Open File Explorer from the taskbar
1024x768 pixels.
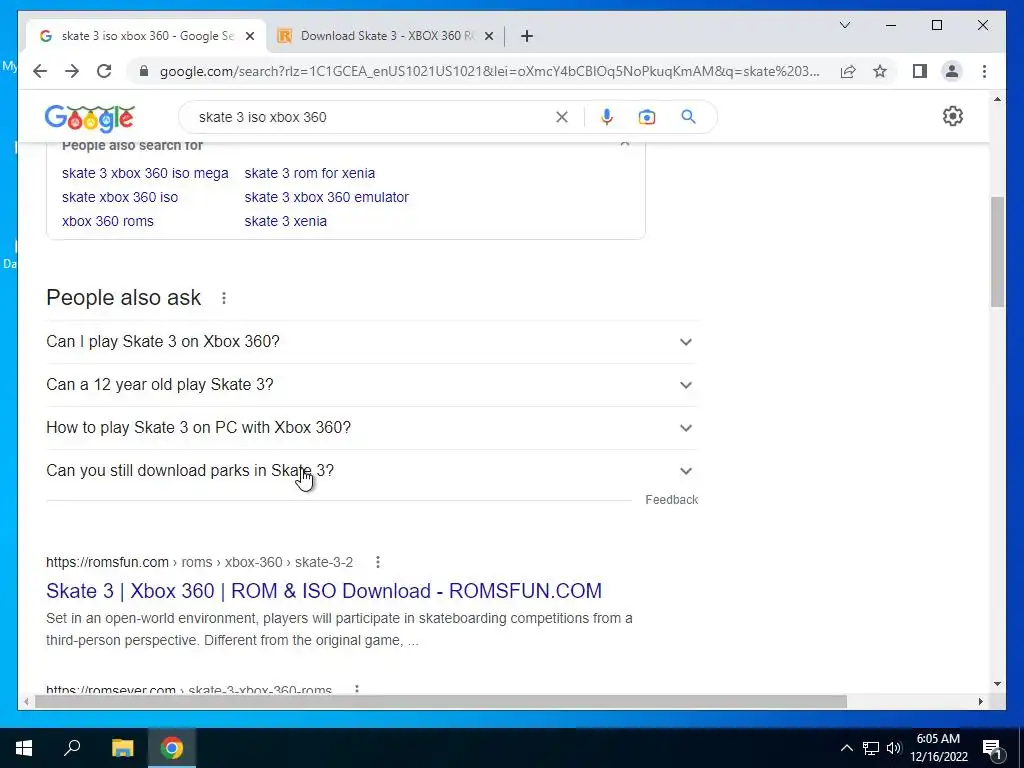122,748
